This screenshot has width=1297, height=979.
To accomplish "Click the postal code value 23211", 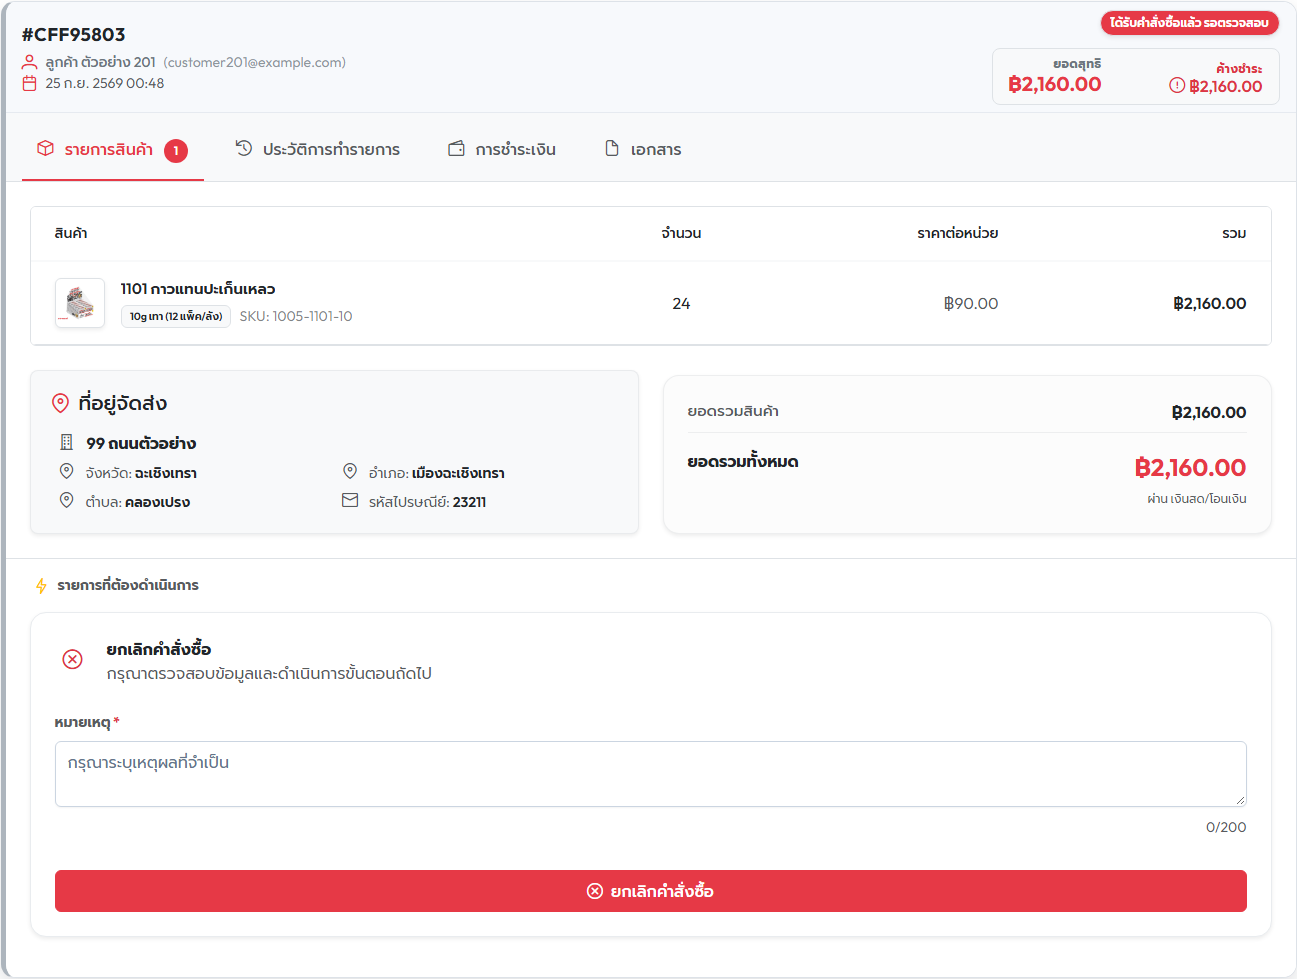I will tap(469, 502).
